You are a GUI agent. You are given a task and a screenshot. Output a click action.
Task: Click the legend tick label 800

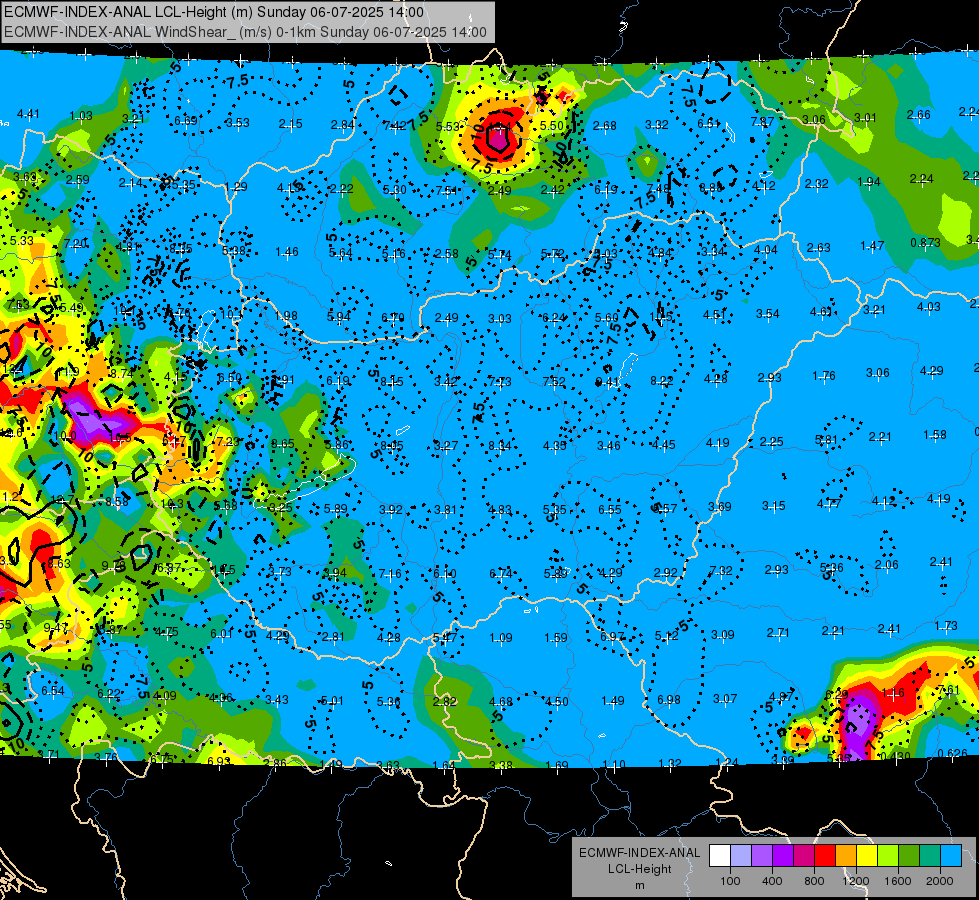[x=814, y=881]
